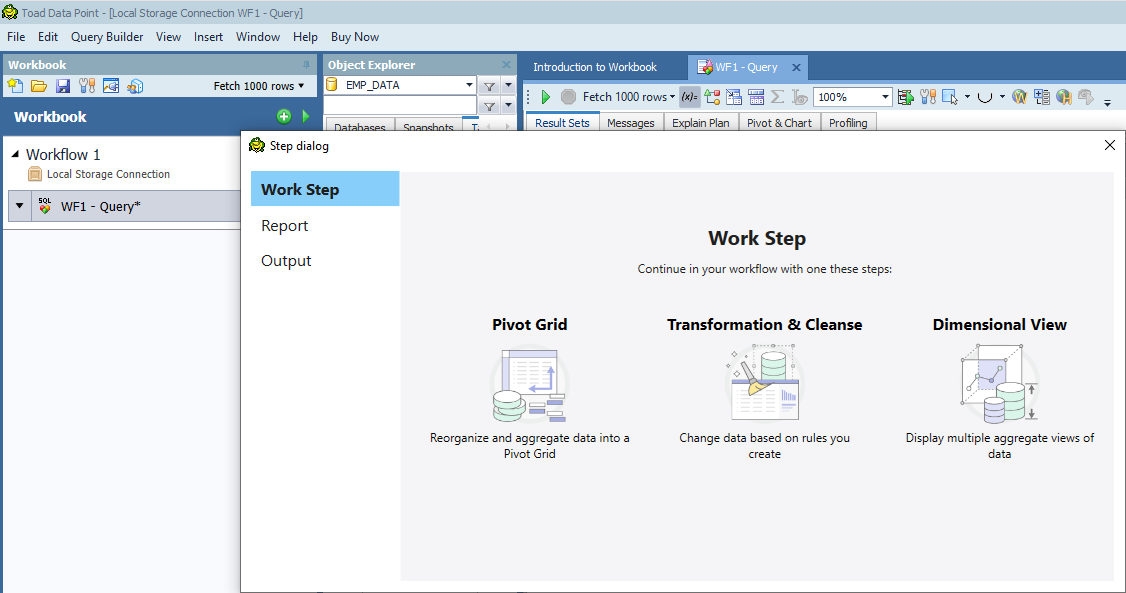Click the plug picture icon in Workbook toolbar
Image resolution: width=1126 pixels, height=593 pixels.
tap(111, 86)
